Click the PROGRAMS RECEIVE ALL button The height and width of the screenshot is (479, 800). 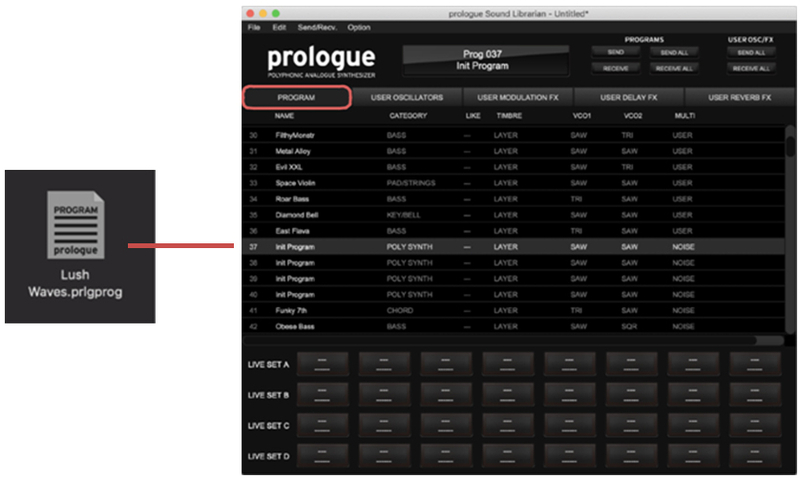(x=674, y=68)
